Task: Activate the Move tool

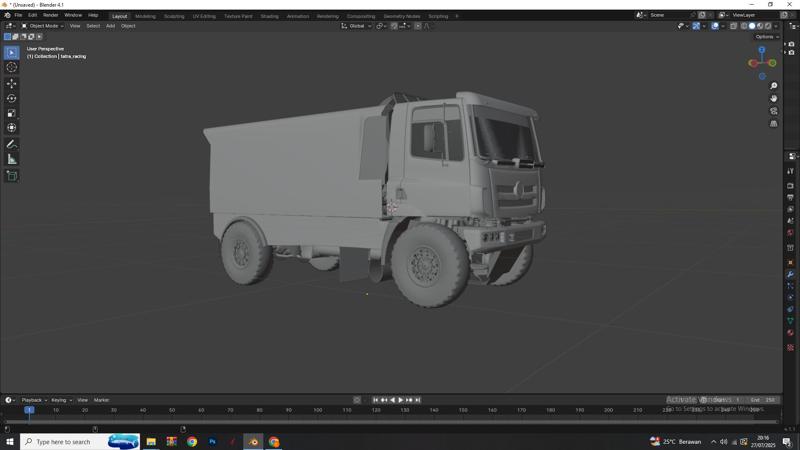Action: 12,83
